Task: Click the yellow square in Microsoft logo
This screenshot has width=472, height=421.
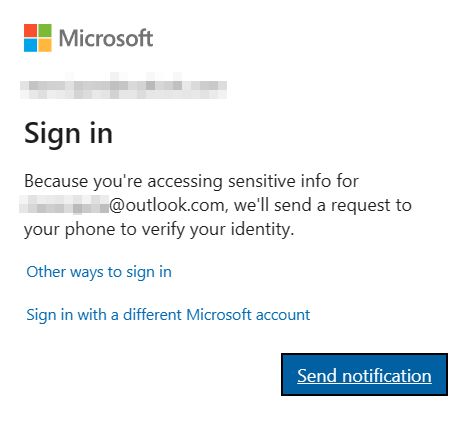Action: tap(45, 45)
